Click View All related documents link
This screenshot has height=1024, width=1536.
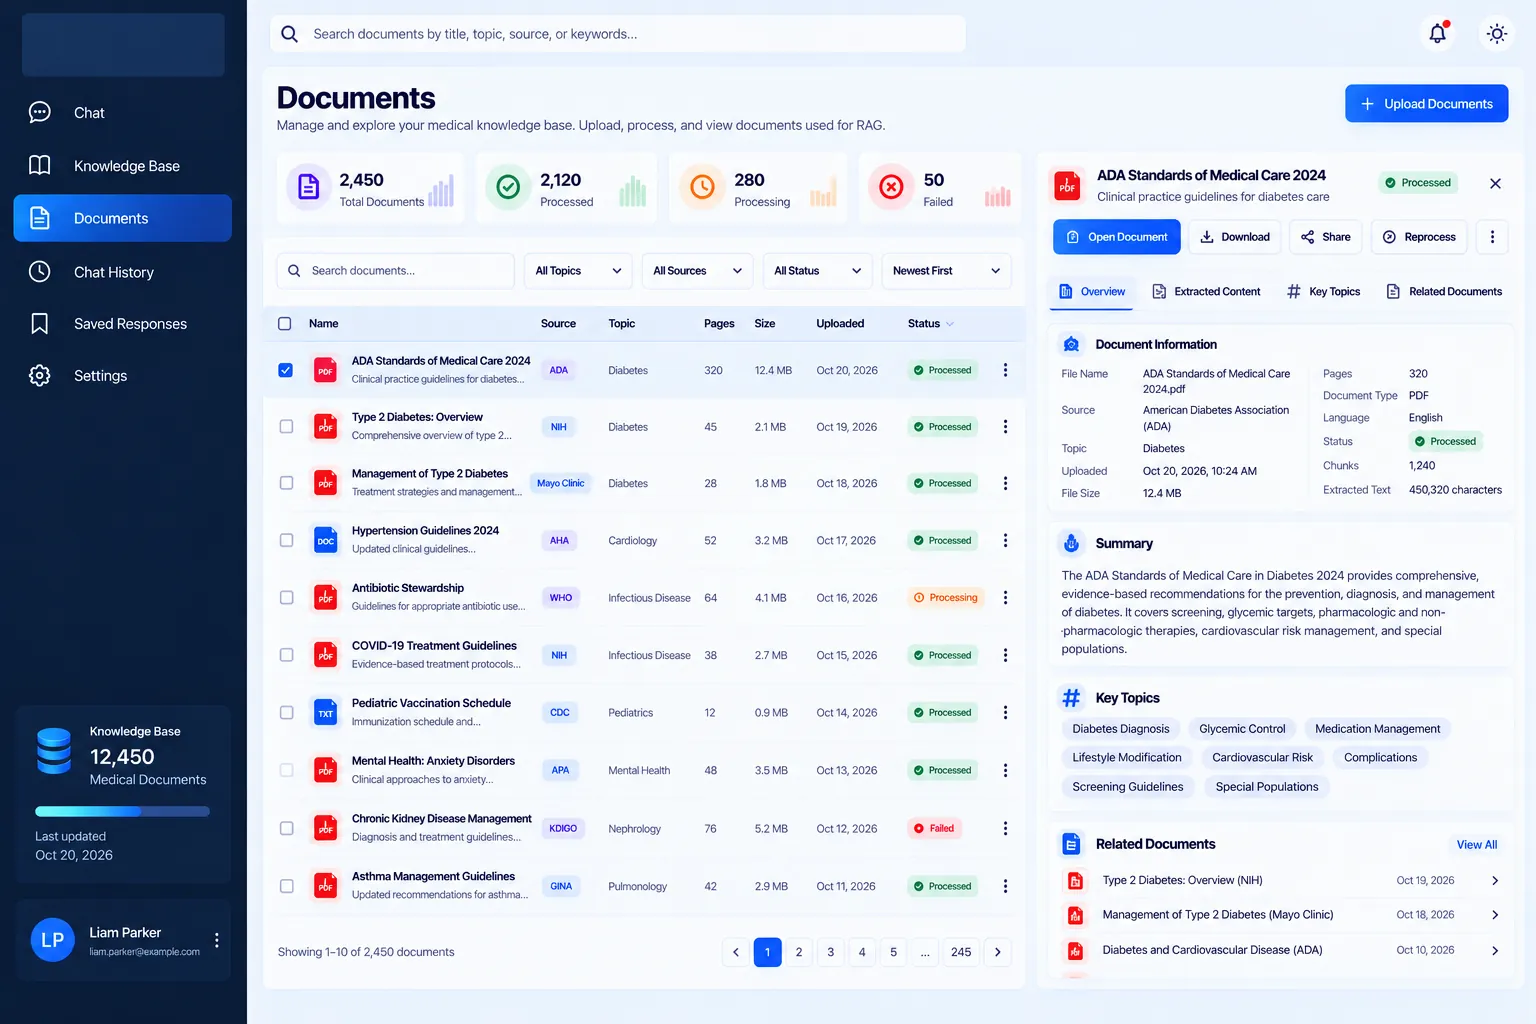tap(1476, 845)
